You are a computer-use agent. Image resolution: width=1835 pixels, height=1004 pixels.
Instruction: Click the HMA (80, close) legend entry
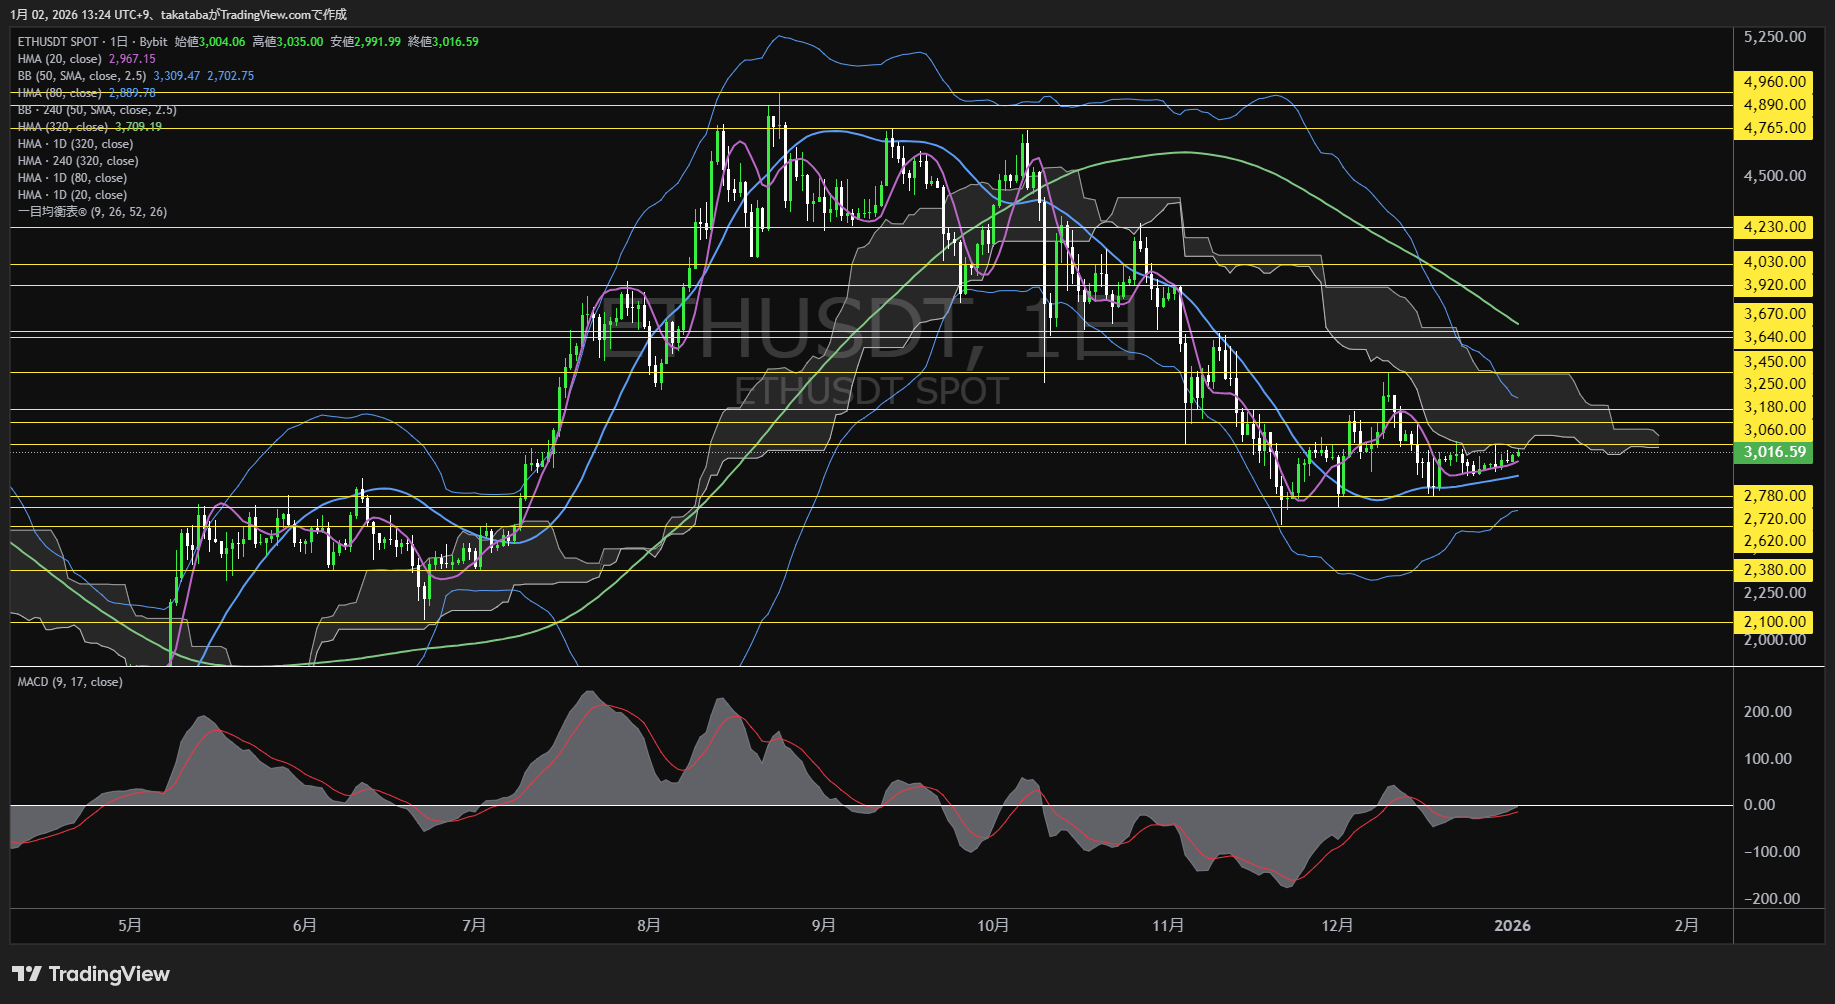tap(60, 93)
